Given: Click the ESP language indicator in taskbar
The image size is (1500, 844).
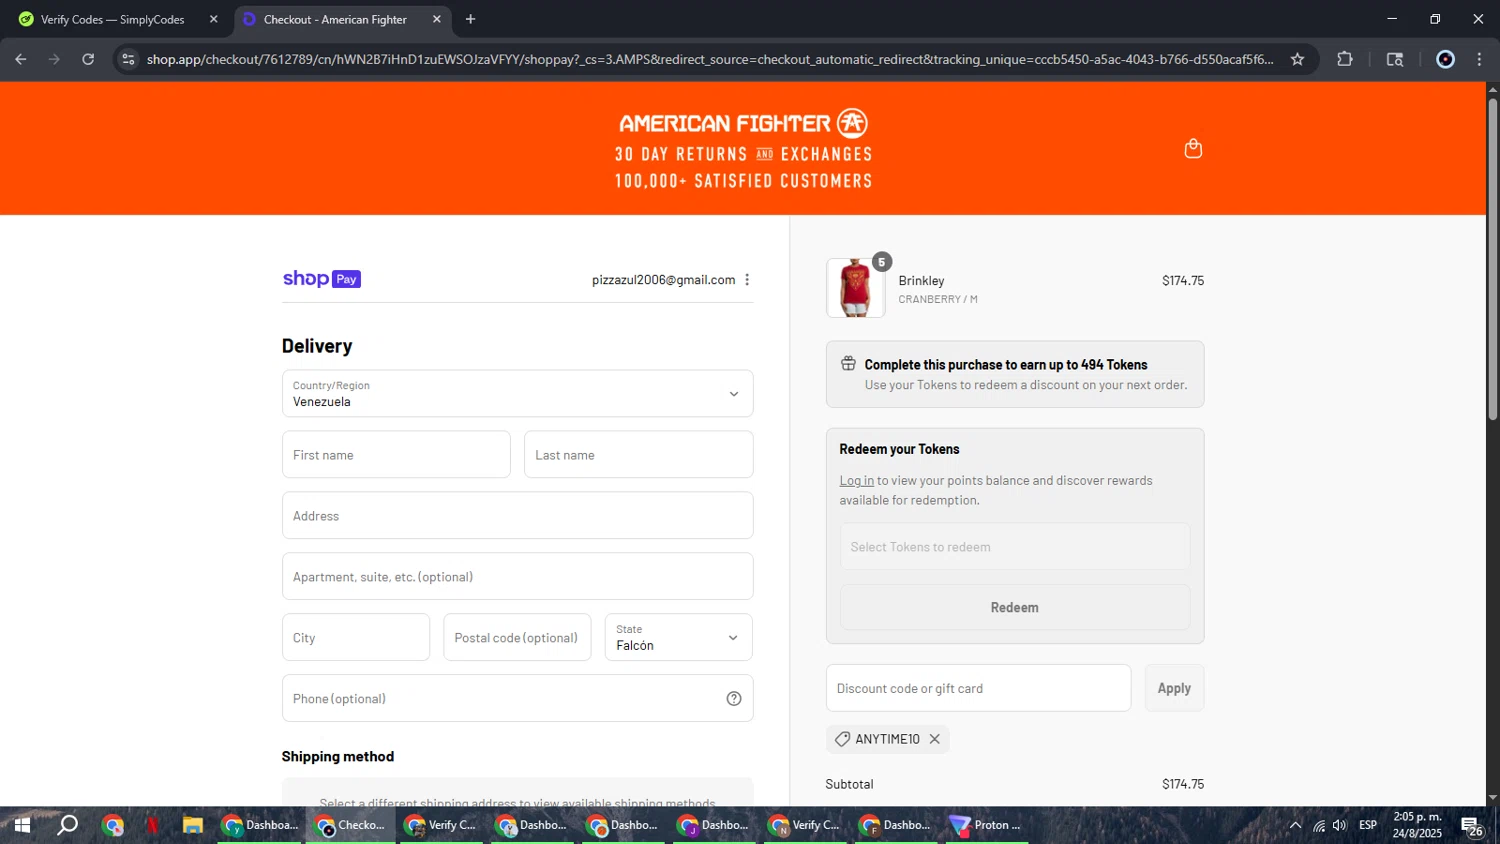Looking at the screenshot, I should (x=1368, y=825).
